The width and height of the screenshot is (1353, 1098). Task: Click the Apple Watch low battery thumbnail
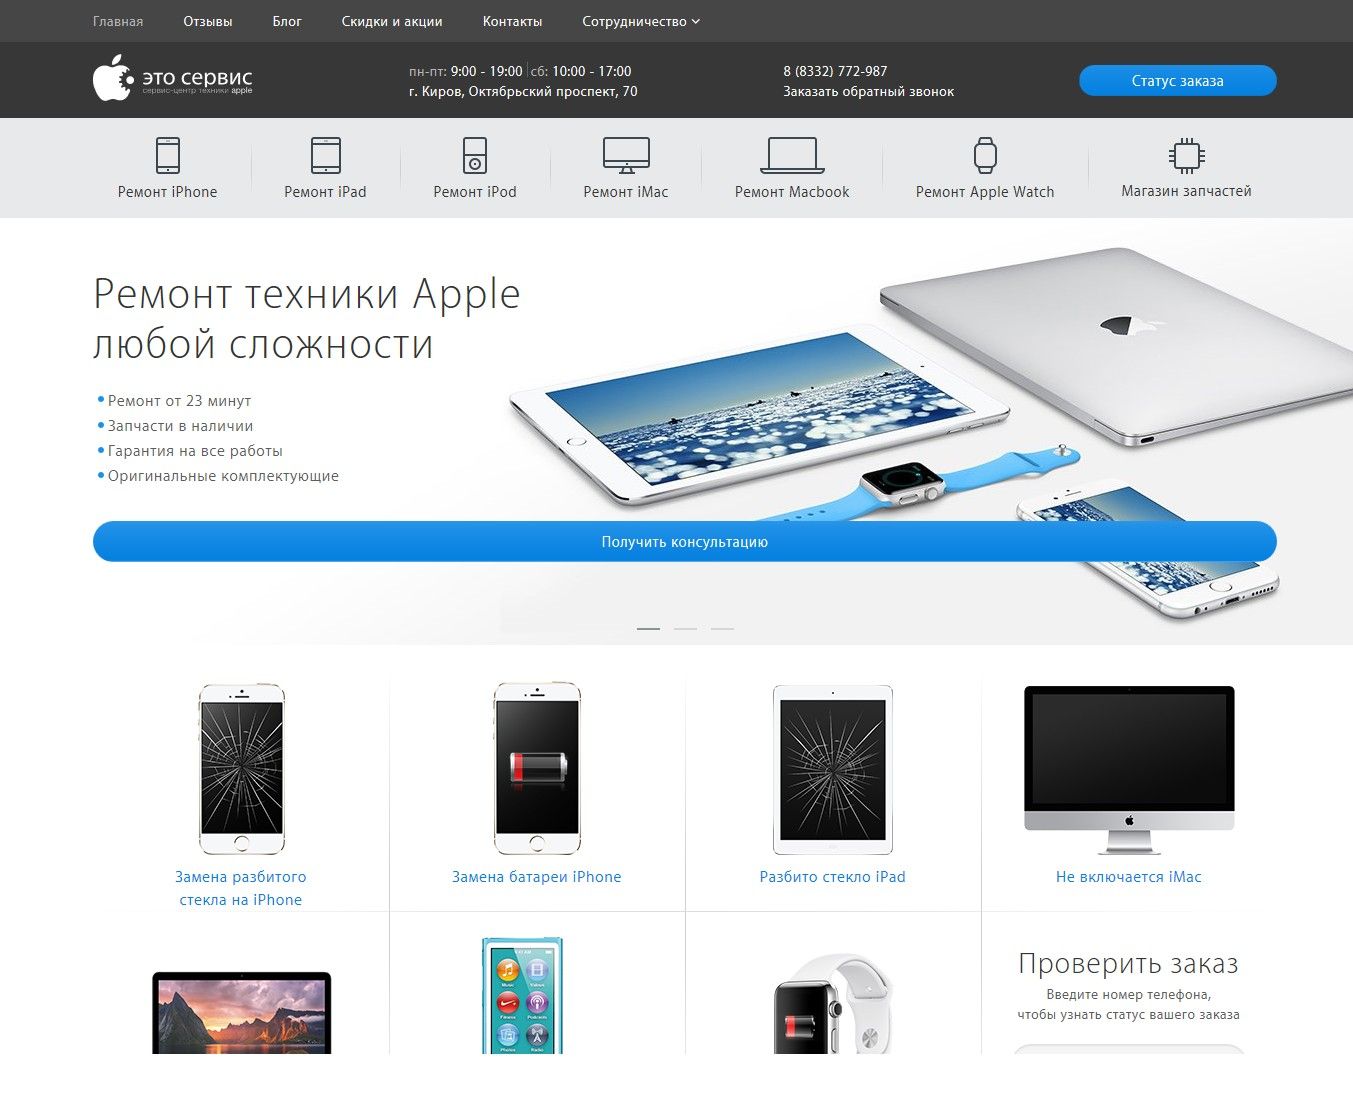pyautogui.click(x=833, y=1003)
